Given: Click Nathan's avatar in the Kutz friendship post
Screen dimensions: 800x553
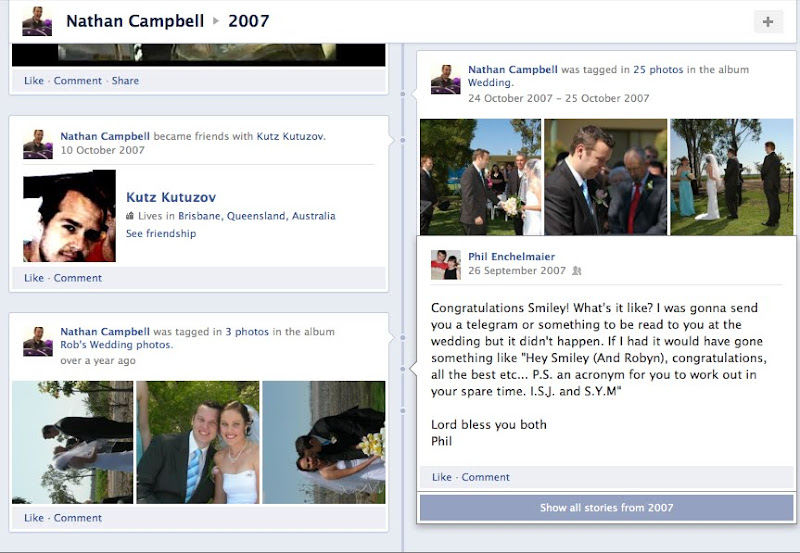Looking at the screenshot, I should pyautogui.click(x=38, y=144).
